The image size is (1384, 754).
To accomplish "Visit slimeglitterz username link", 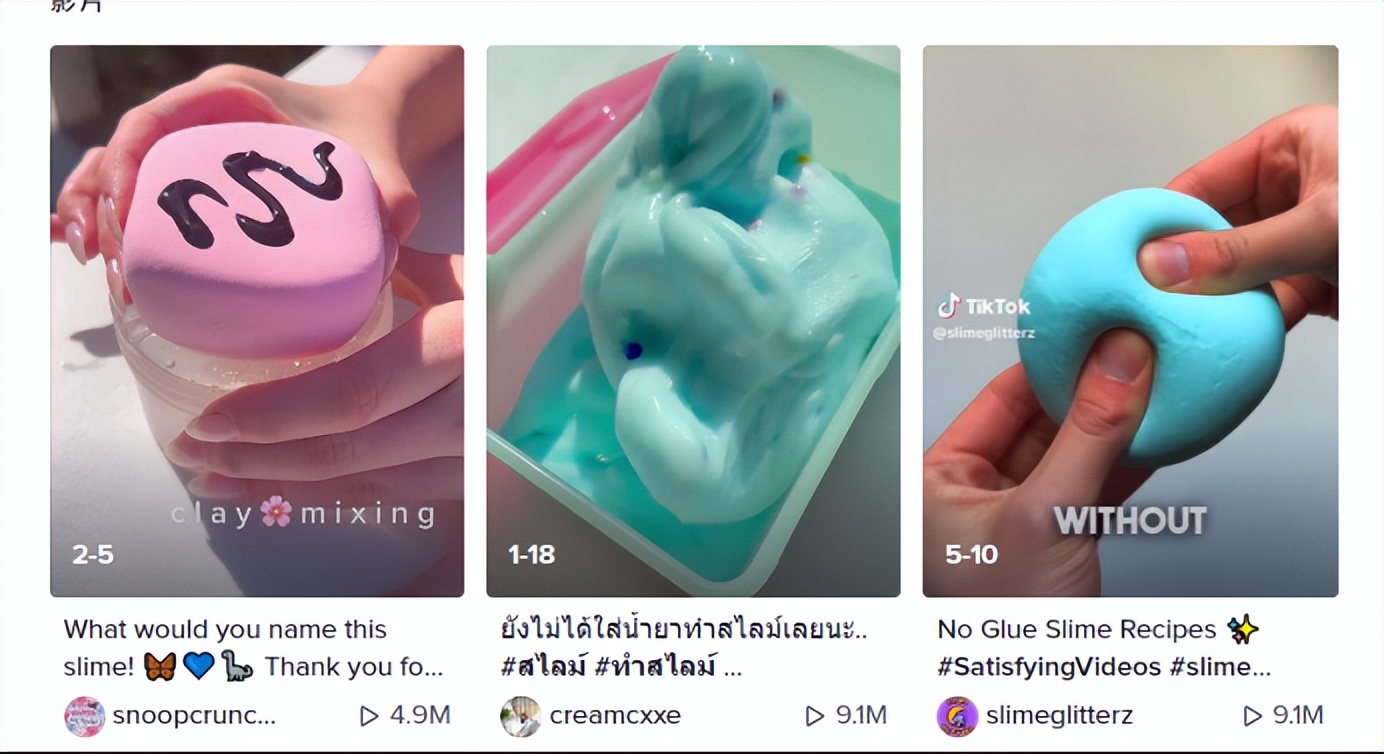I will tap(1059, 716).
